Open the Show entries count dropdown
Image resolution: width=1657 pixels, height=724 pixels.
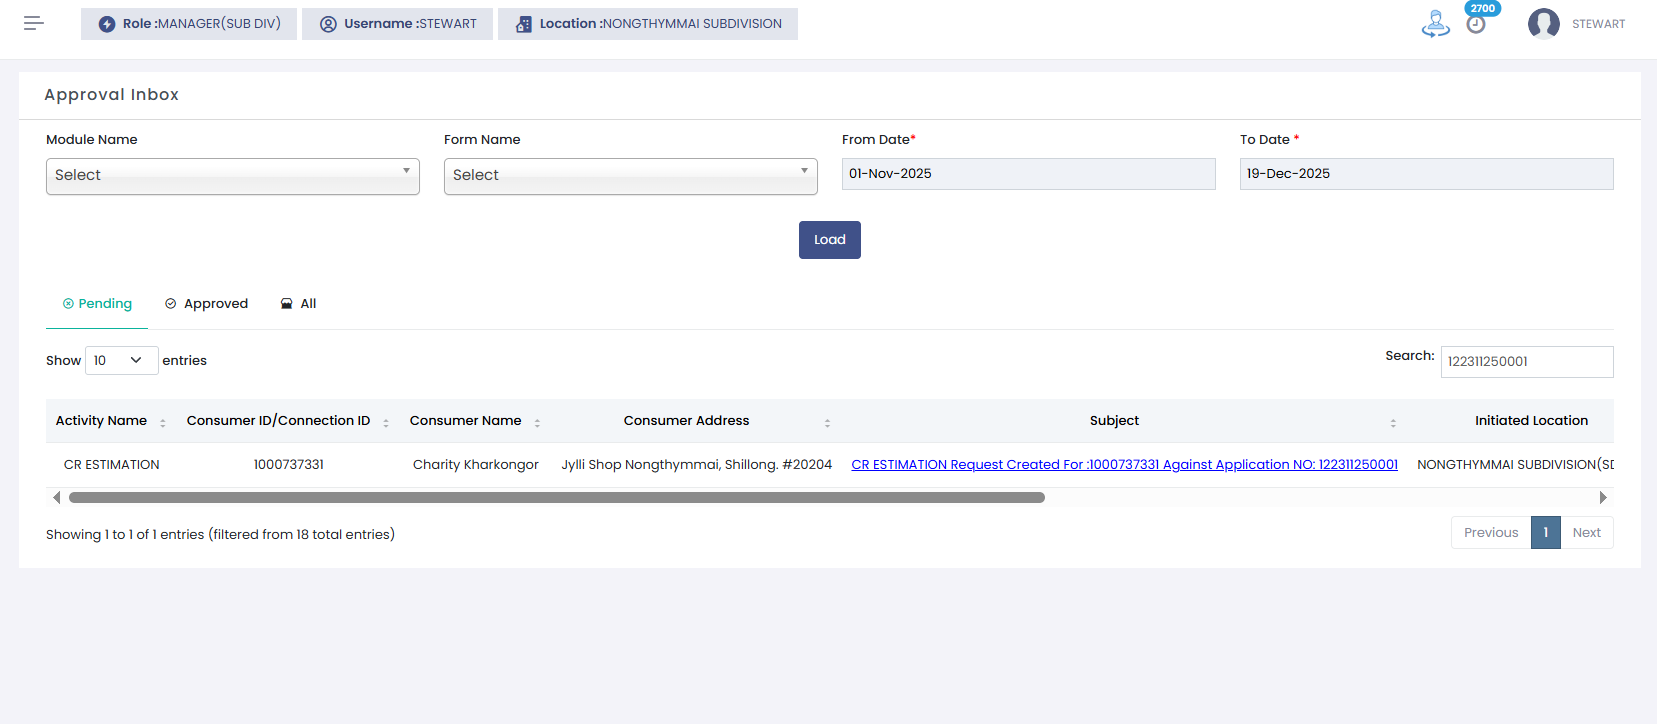click(x=121, y=360)
